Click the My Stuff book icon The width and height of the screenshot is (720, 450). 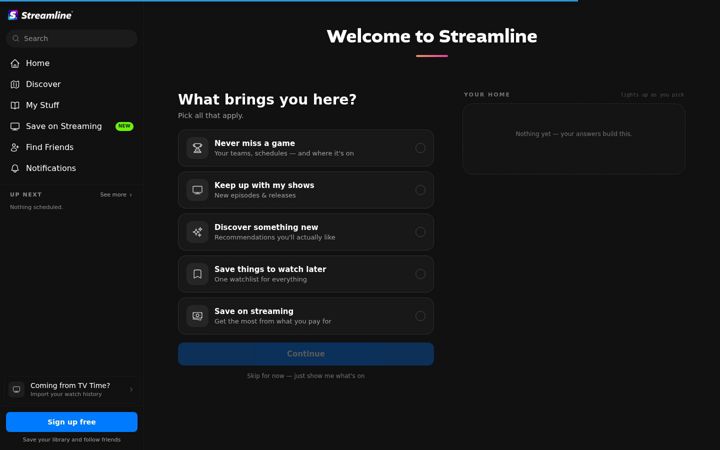(15, 106)
